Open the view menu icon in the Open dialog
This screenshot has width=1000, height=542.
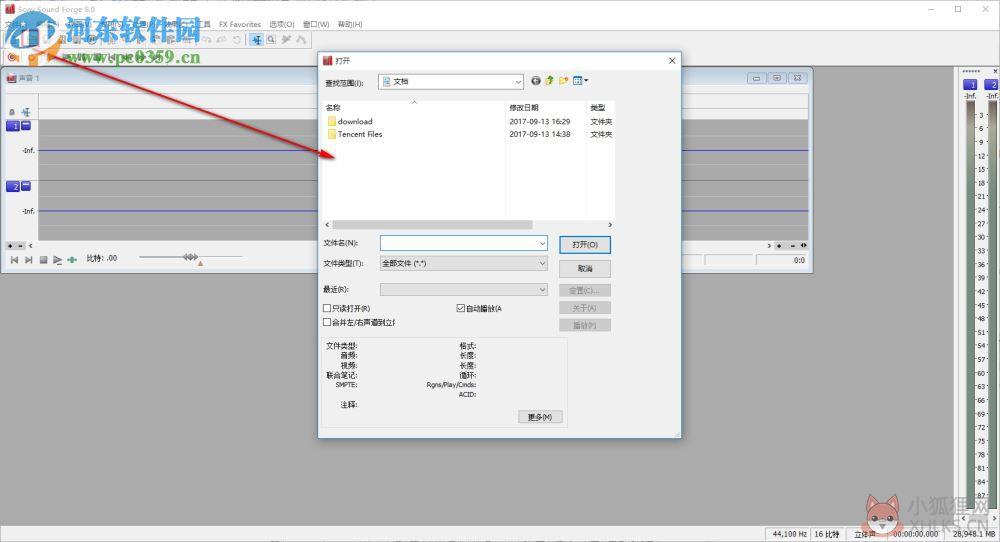coord(580,81)
